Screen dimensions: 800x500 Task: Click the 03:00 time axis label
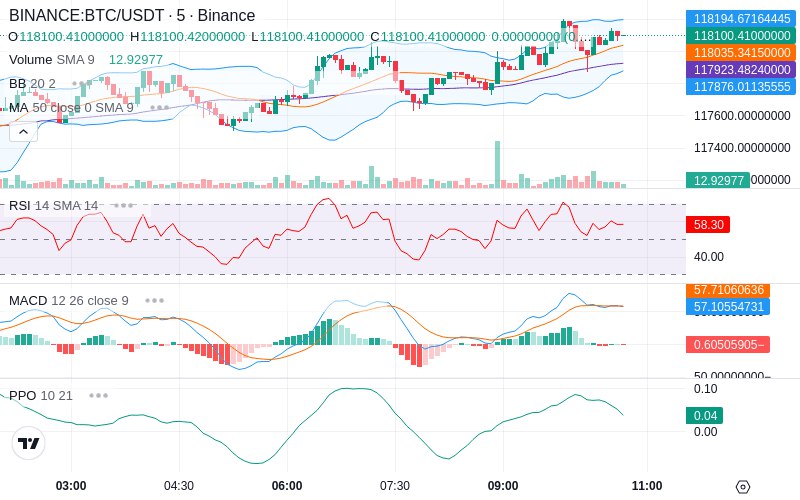(71, 486)
